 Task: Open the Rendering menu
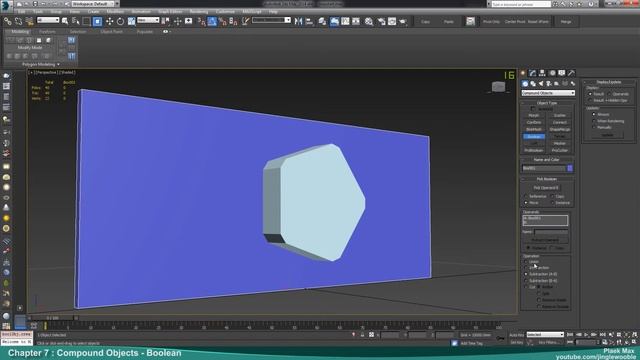[x=199, y=11]
